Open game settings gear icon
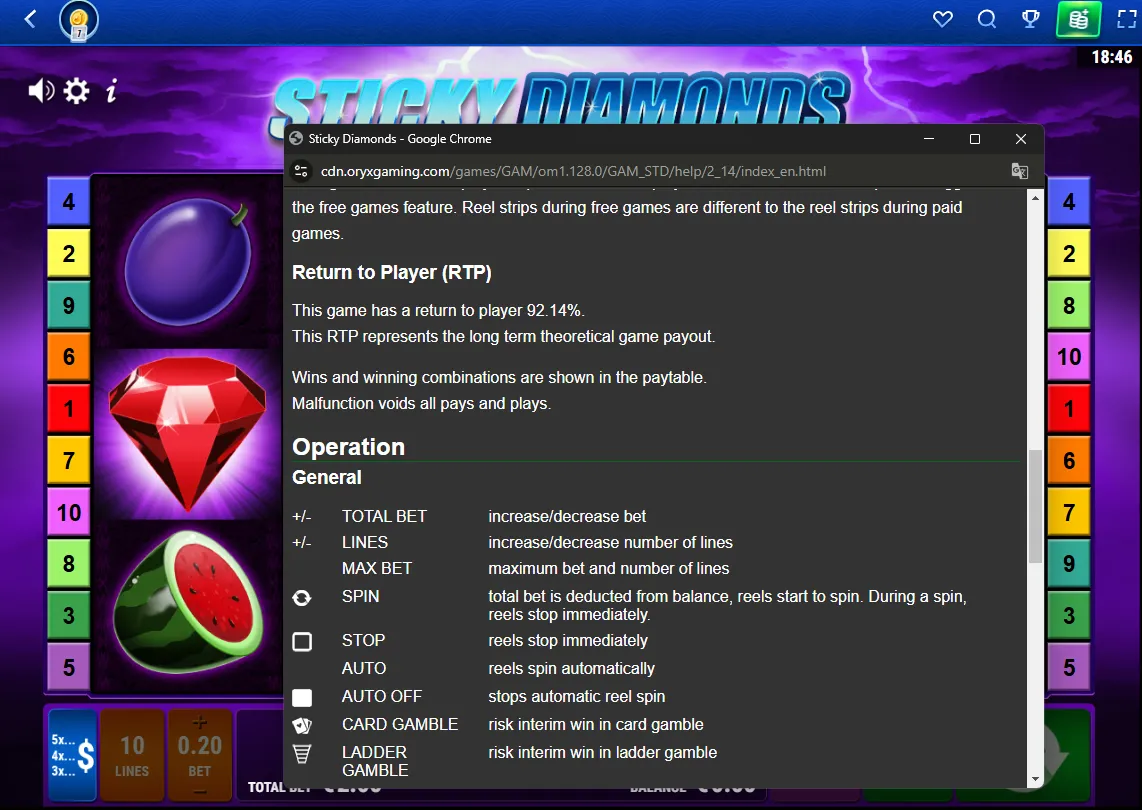The width and height of the screenshot is (1142, 810). tap(76, 91)
